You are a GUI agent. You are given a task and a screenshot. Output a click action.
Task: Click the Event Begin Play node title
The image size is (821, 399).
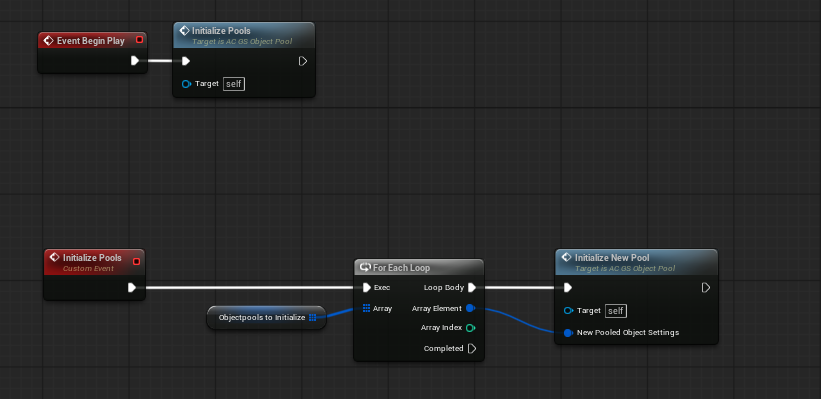pyautogui.click(x=91, y=41)
